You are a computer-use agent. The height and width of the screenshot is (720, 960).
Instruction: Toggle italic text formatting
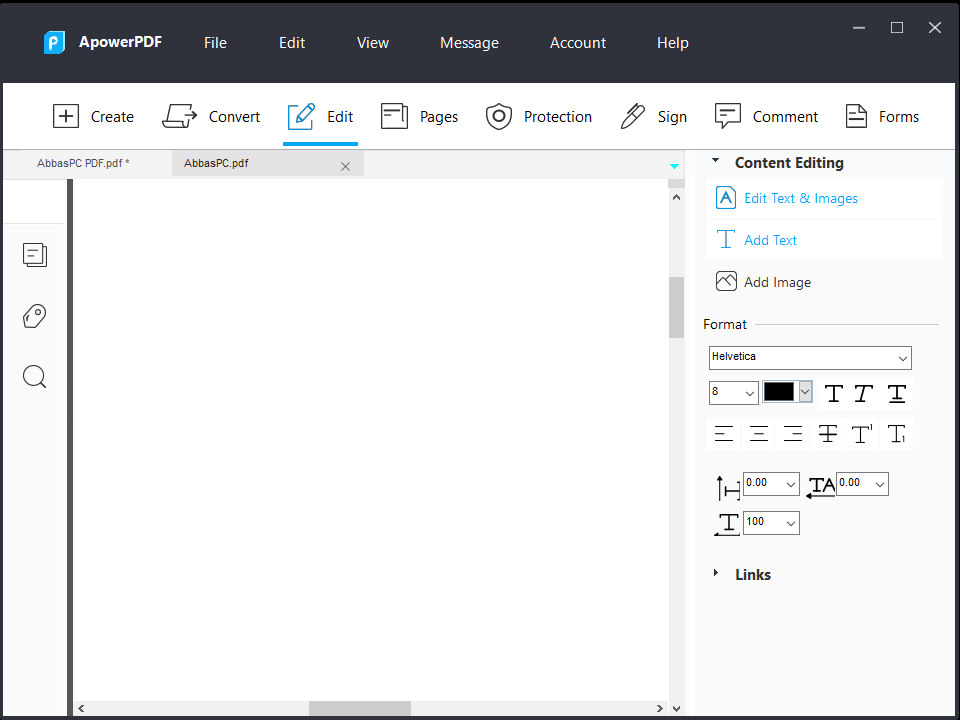pos(863,394)
